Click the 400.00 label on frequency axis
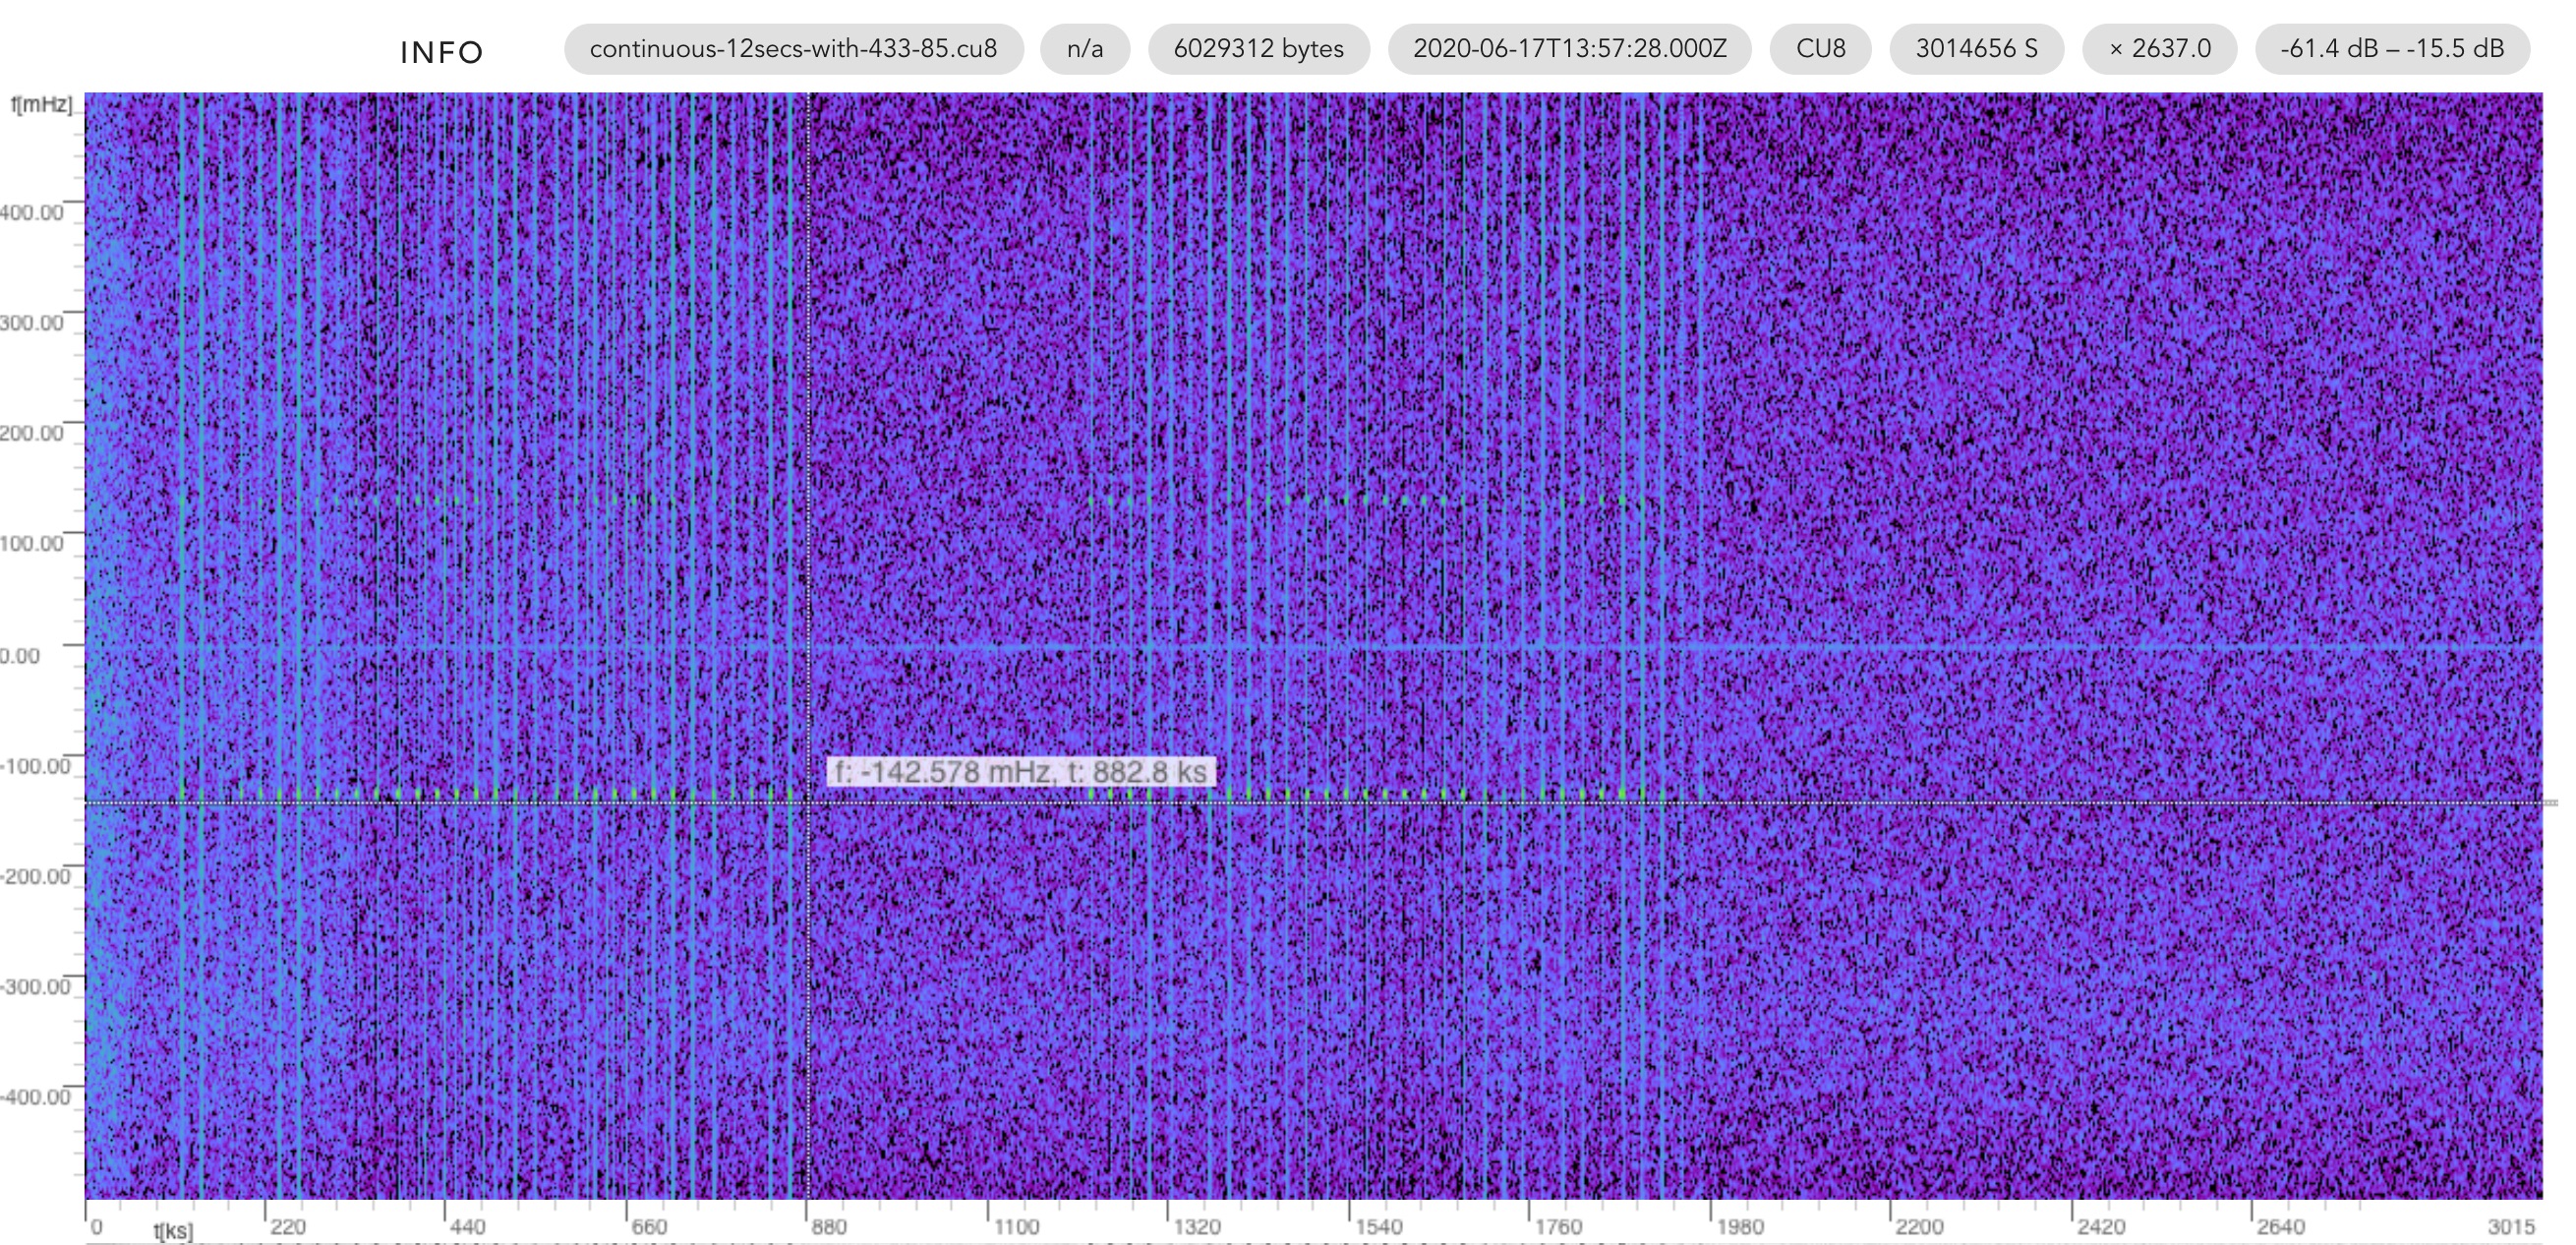Screen dimensions: 2576x1245 tap(31, 212)
